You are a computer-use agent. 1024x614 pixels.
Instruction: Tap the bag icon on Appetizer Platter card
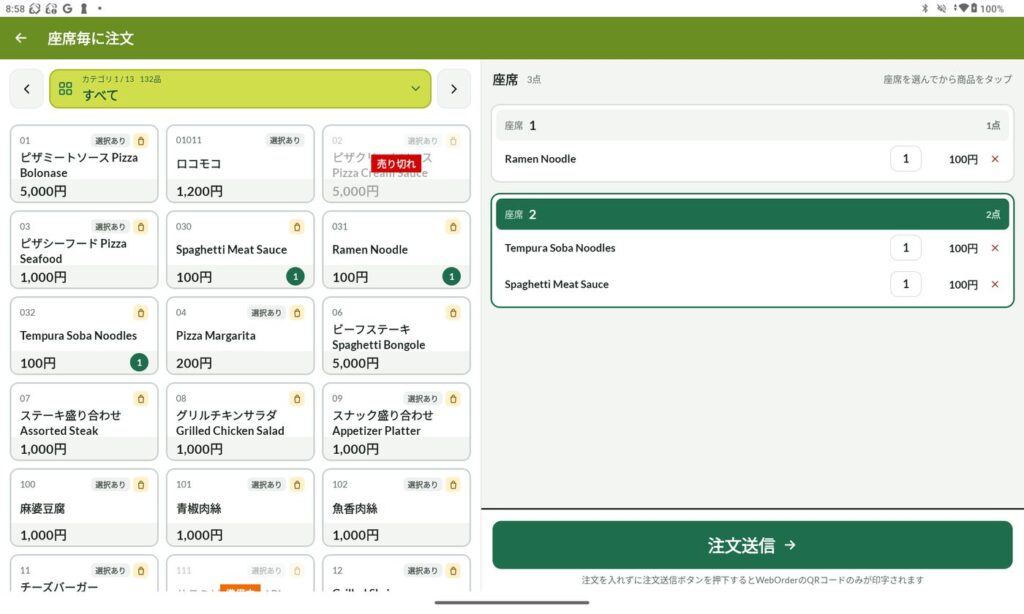click(453, 398)
